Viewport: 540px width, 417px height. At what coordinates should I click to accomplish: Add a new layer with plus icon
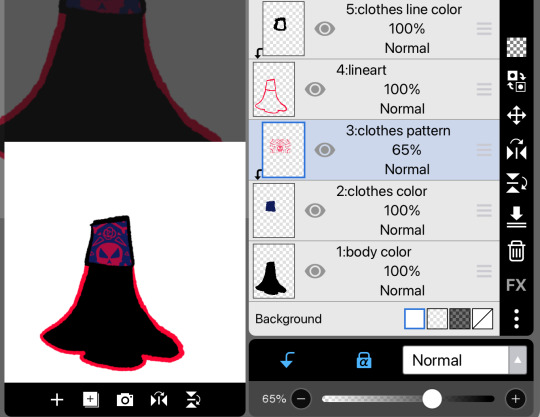click(57, 400)
